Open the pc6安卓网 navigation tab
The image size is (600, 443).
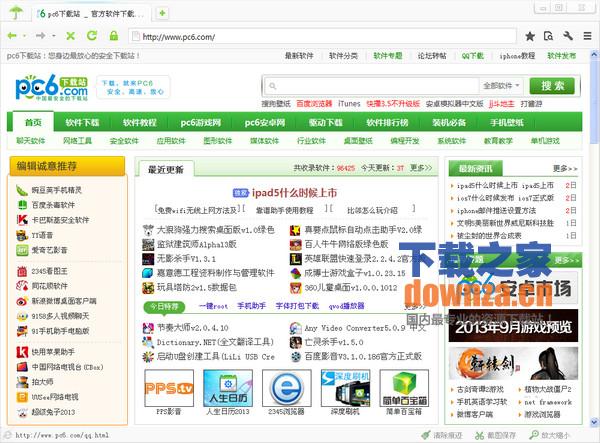coord(265,122)
